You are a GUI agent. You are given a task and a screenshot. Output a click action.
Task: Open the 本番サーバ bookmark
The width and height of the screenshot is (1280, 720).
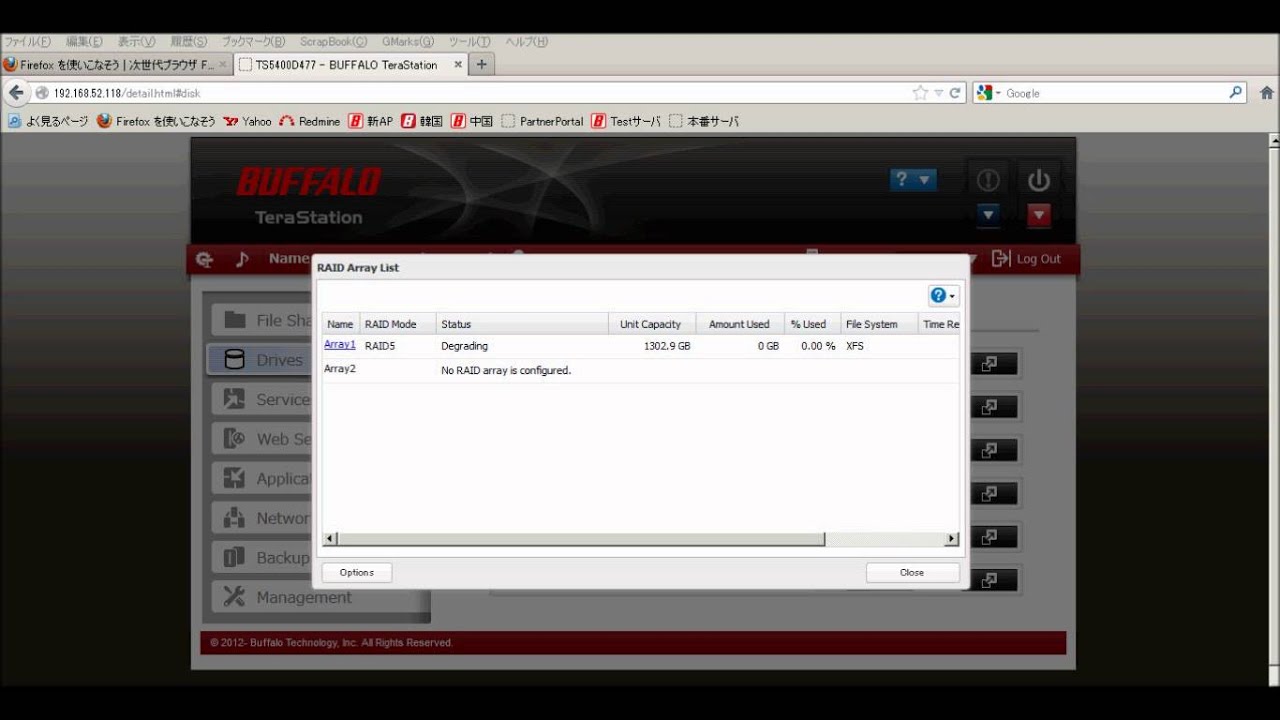pyautogui.click(x=704, y=121)
